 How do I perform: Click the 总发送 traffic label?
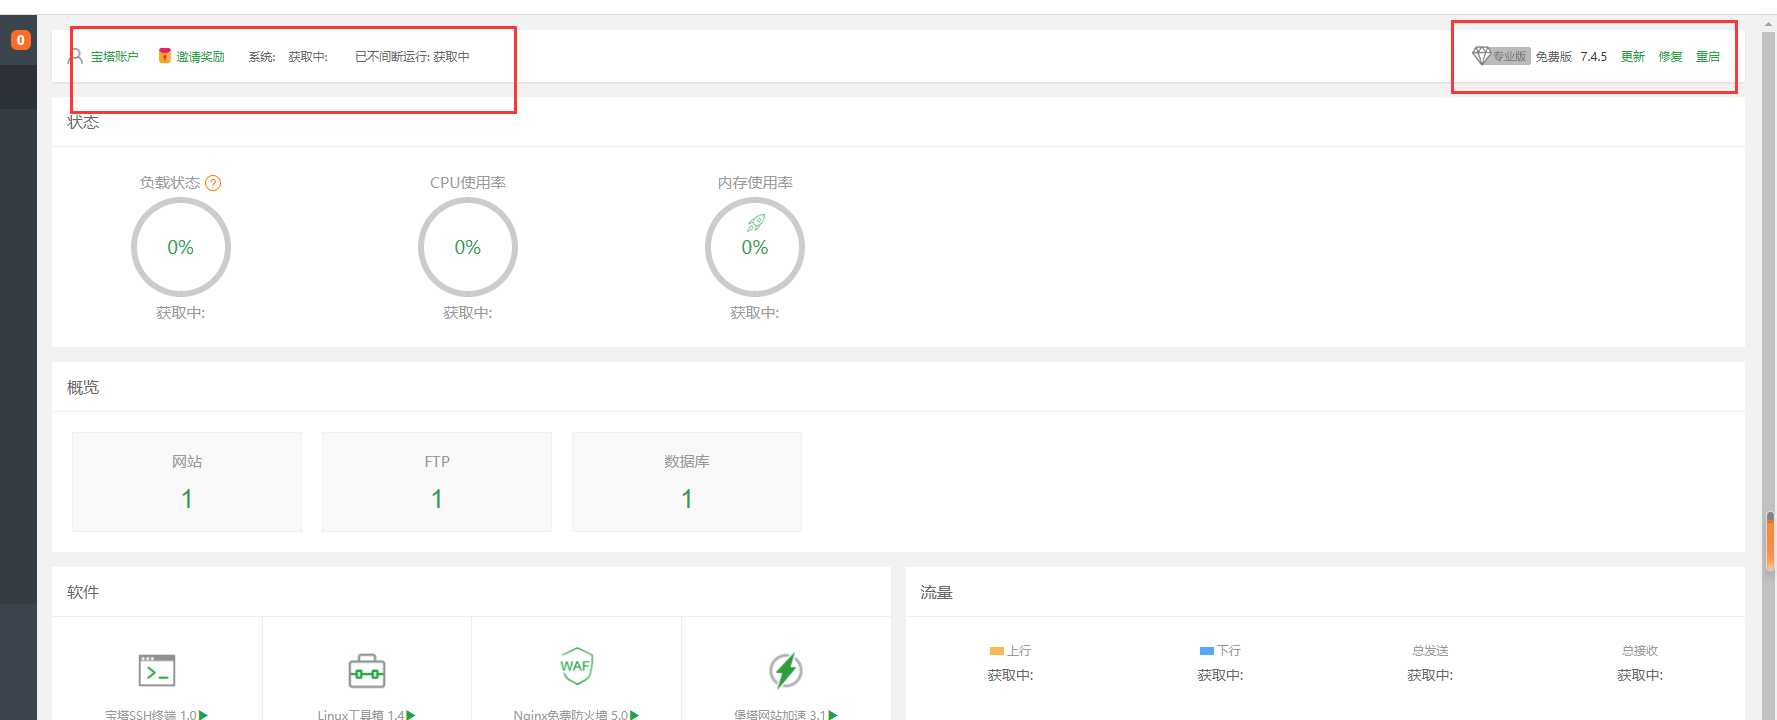(1430, 651)
